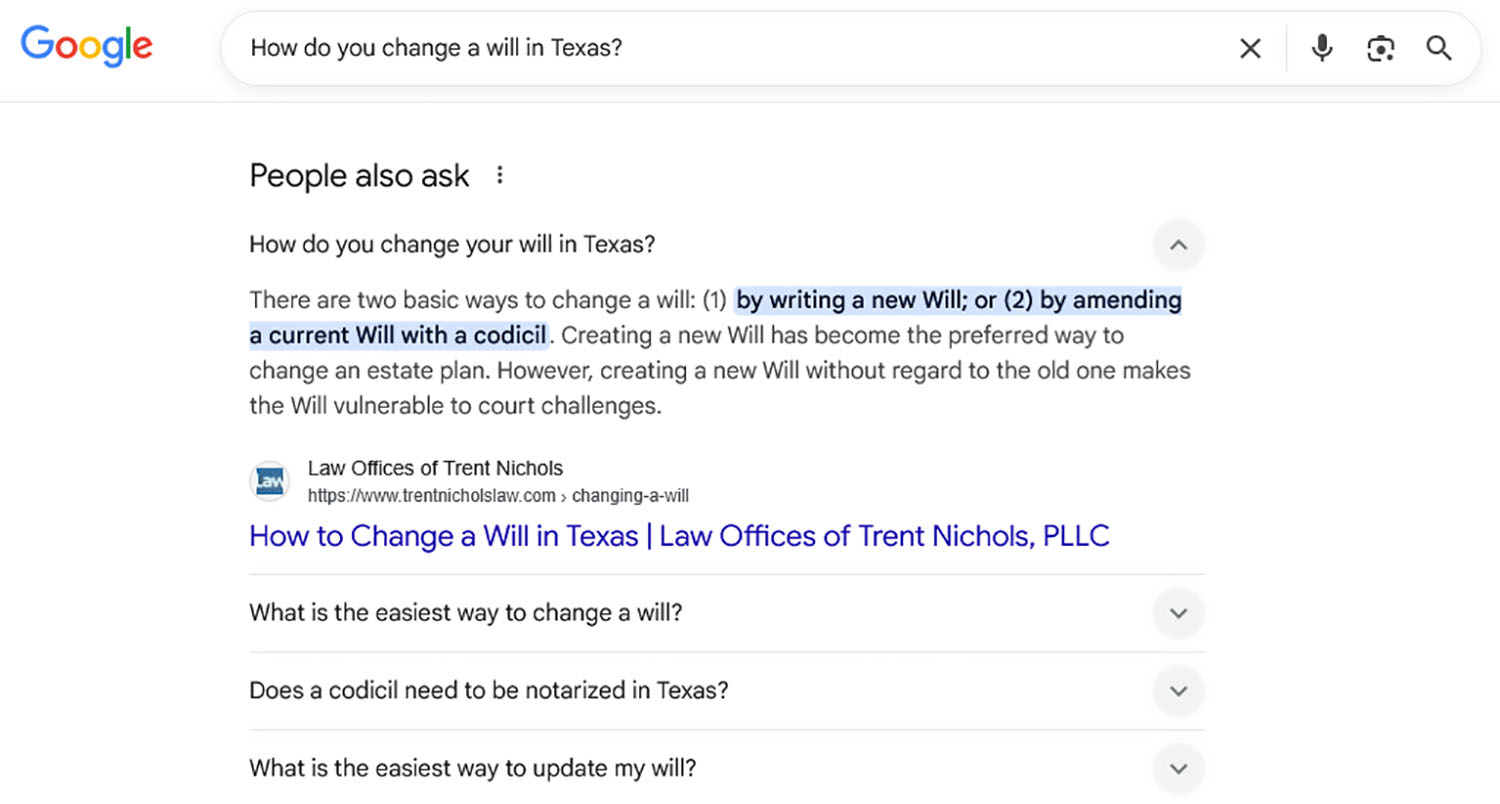Image resolution: width=1500 pixels, height=804 pixels.
Task: Collapse the answer with the up chevron
Action: tap(1178, 245)
